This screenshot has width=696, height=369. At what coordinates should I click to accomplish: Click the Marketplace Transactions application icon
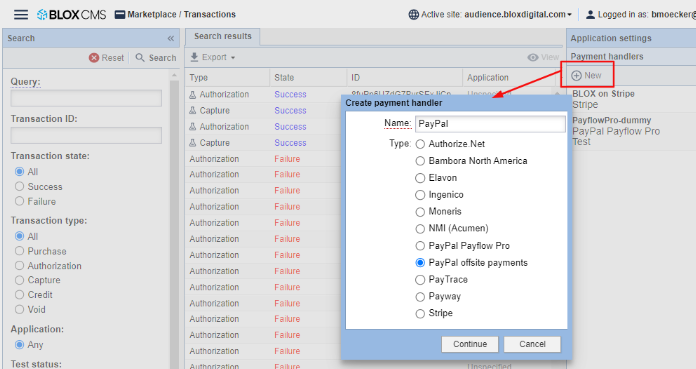[119, 15]
